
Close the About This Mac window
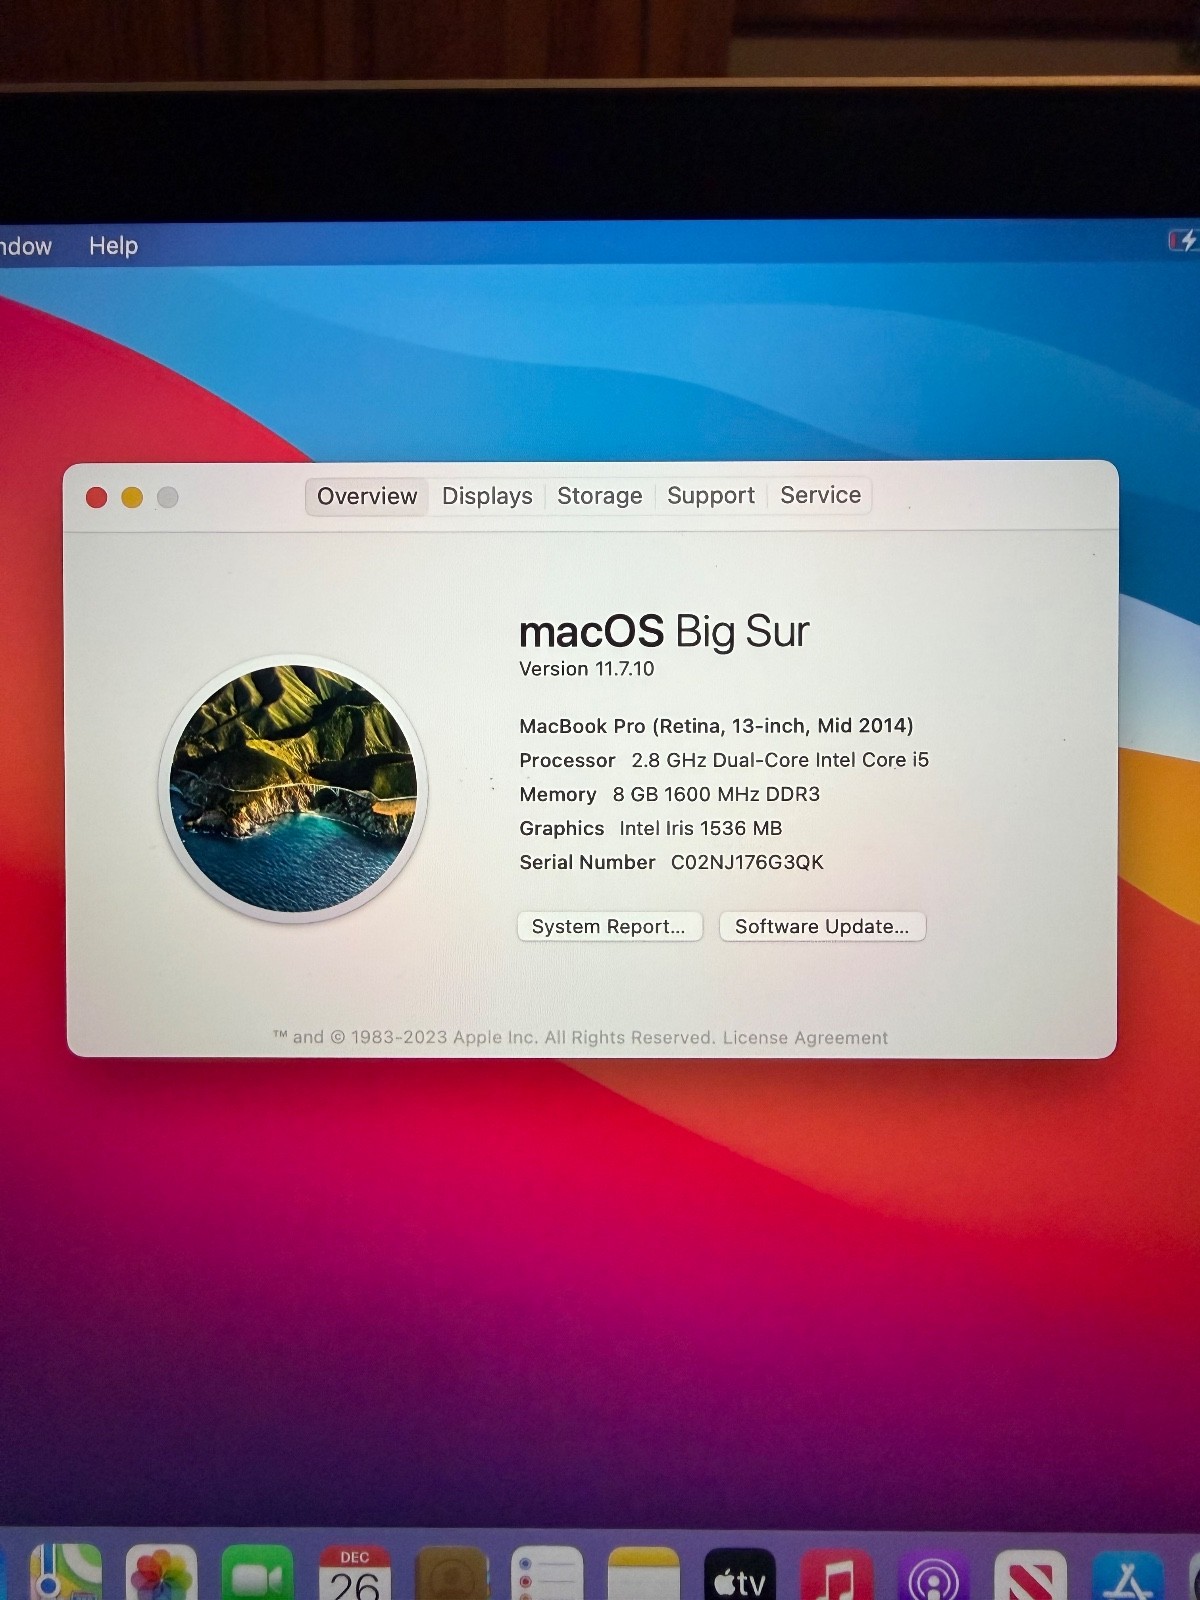pos(97,497)
